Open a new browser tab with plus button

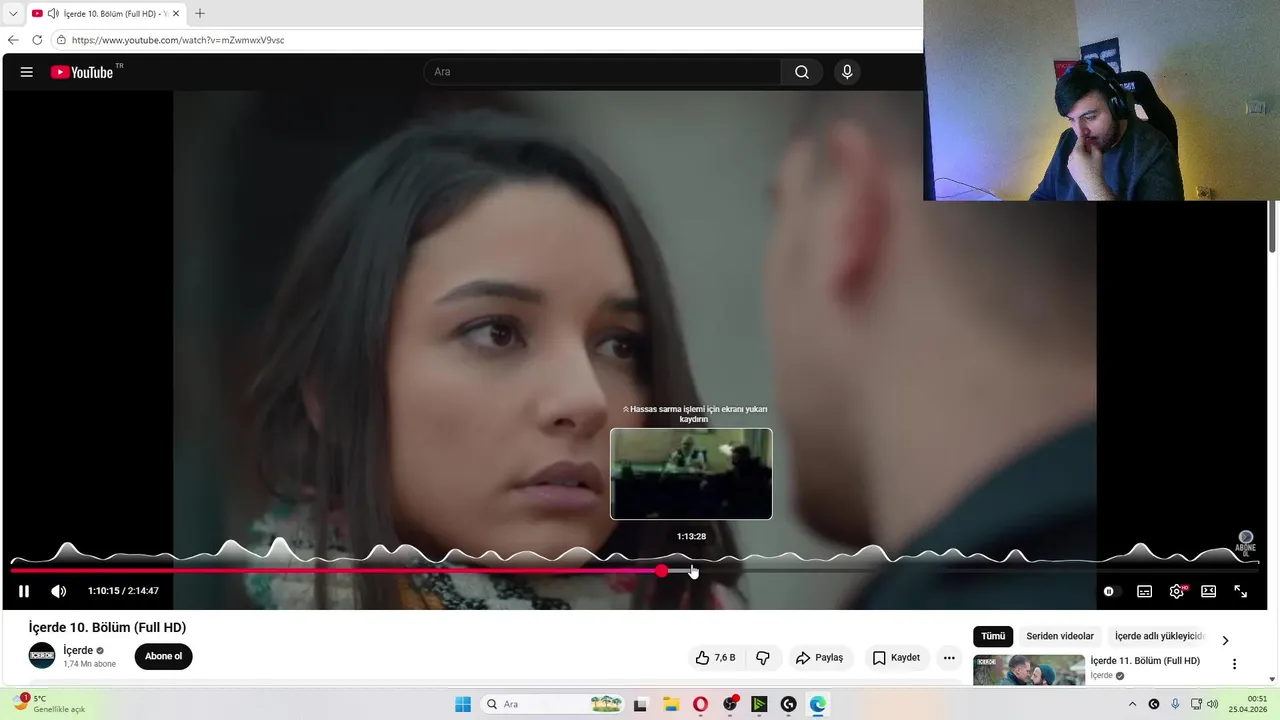tap(199, 13)
